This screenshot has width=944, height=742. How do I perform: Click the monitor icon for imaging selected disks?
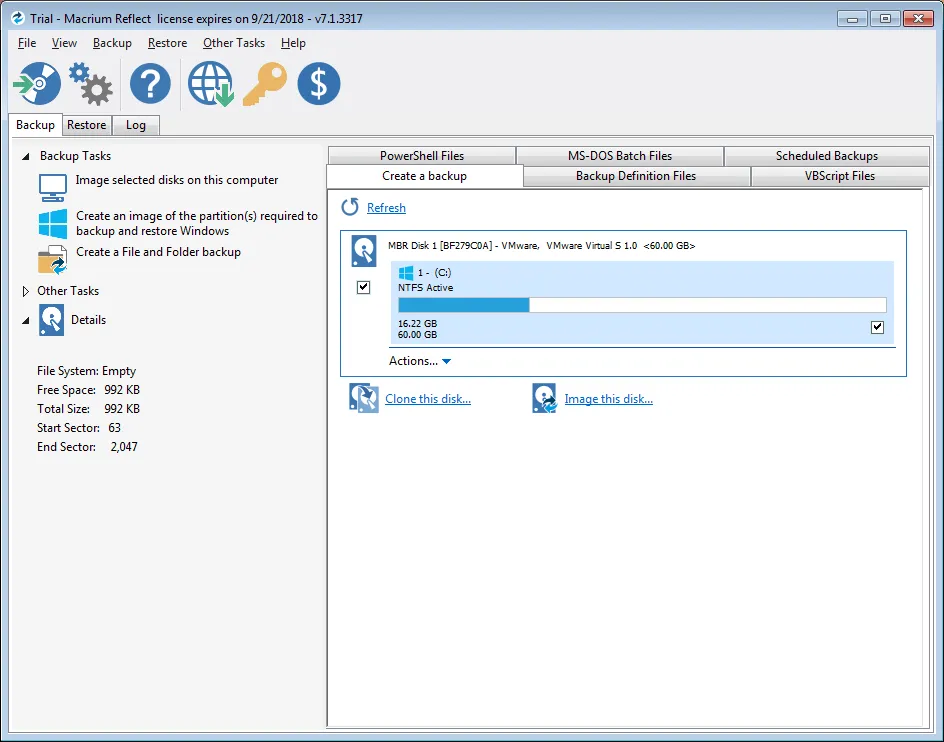point(53,187)
